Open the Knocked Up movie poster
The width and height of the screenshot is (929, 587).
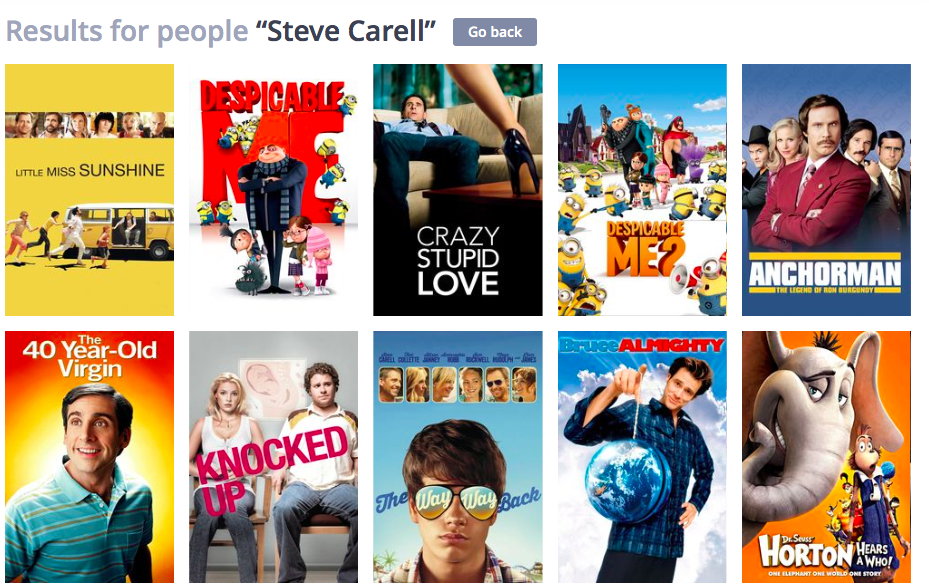point(274,457)
